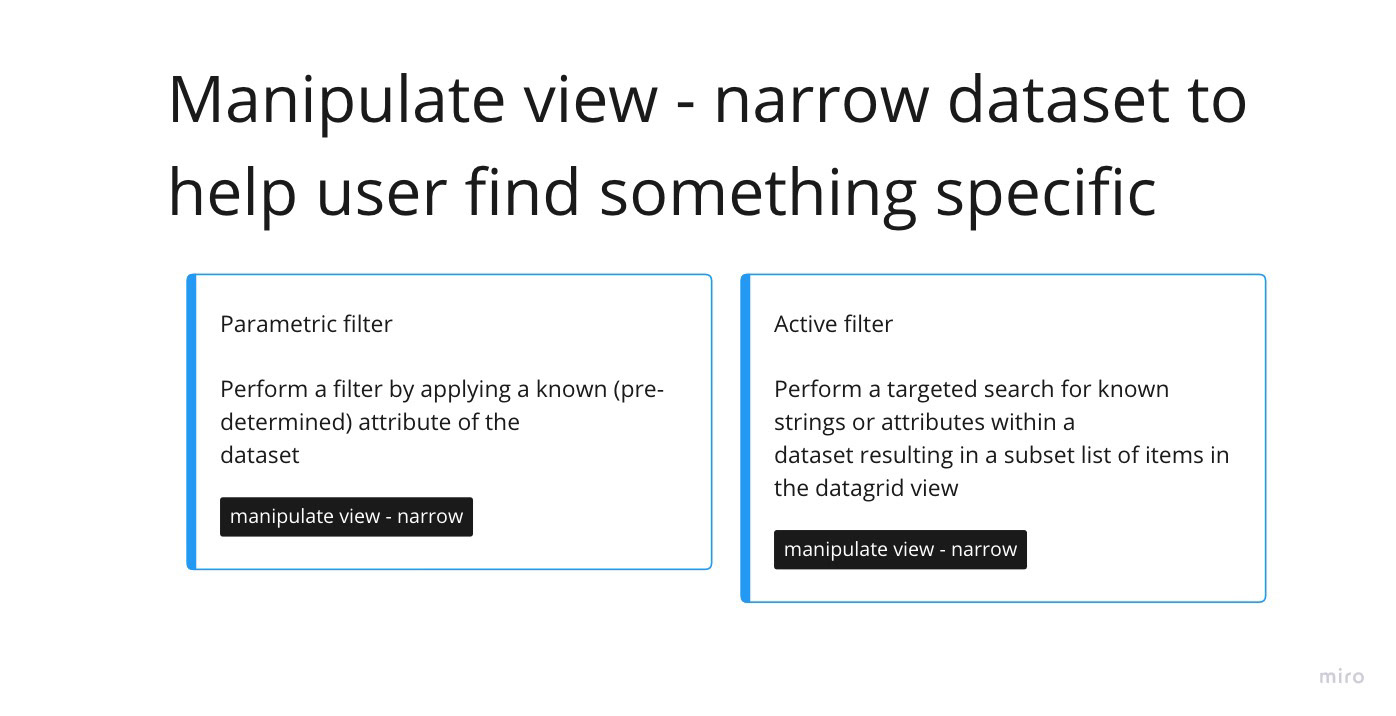Click the line 'determined) attribute of the'
This screenshot has width=1396, height=716.
tap(370, 422)
